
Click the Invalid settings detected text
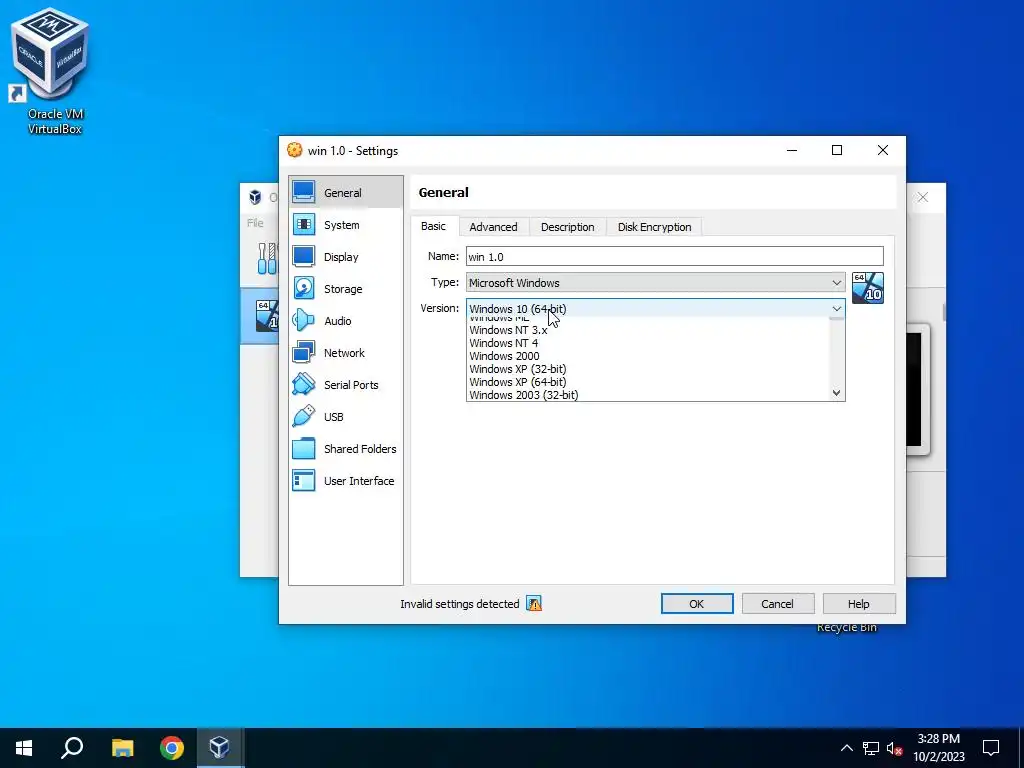point(460,604)
